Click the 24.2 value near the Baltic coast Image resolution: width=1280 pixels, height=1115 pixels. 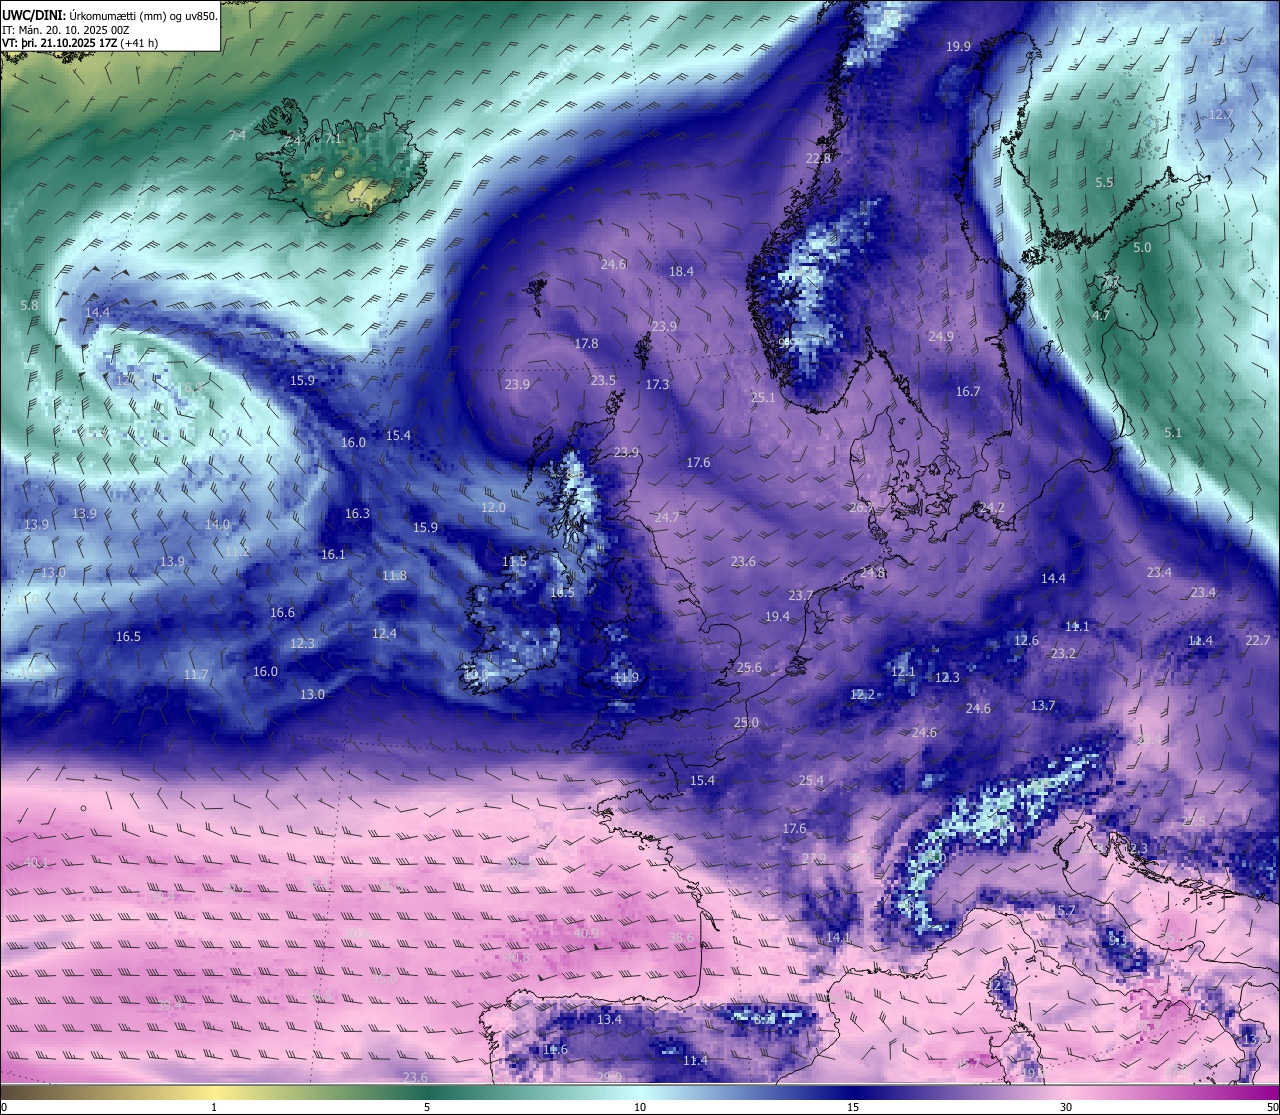[992, 507]
